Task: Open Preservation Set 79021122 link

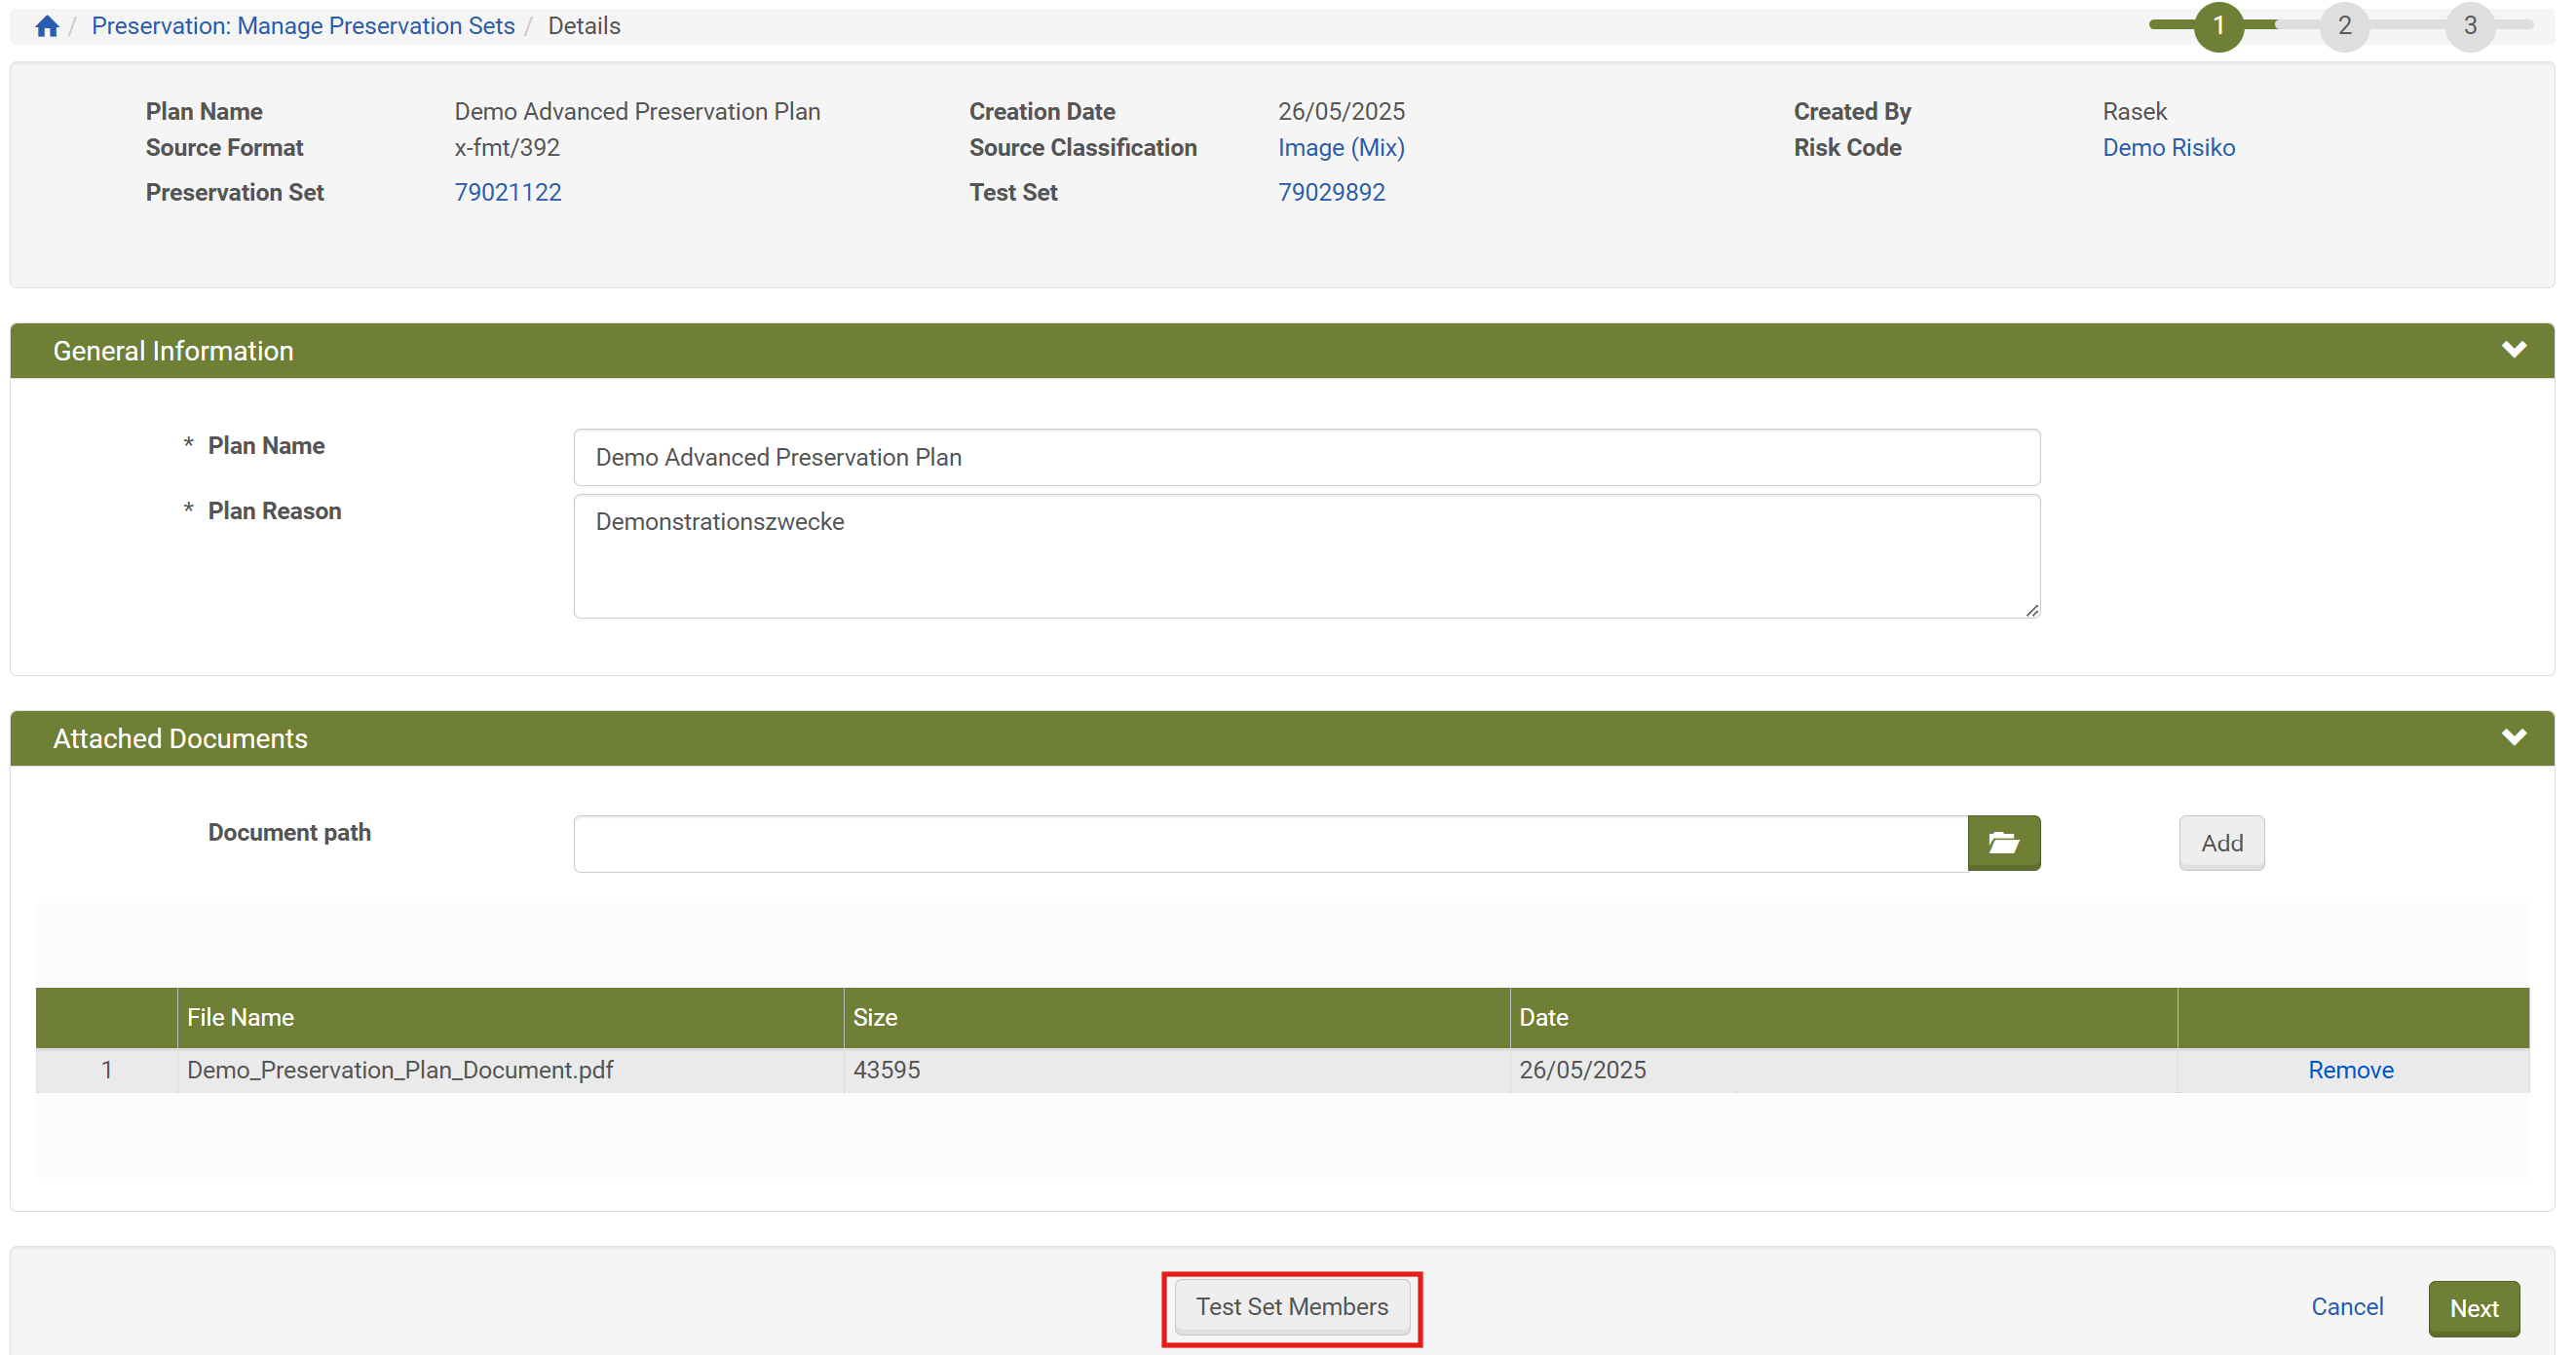Action: click(x=508, y=192)
